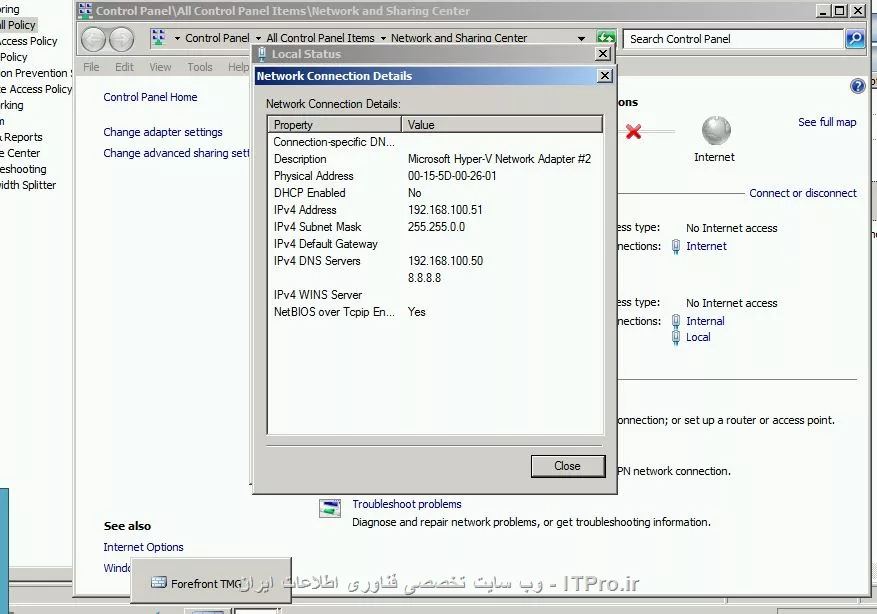
Task: Select the IPv4 WINS Server row
Action: click(x=435, y=295)
